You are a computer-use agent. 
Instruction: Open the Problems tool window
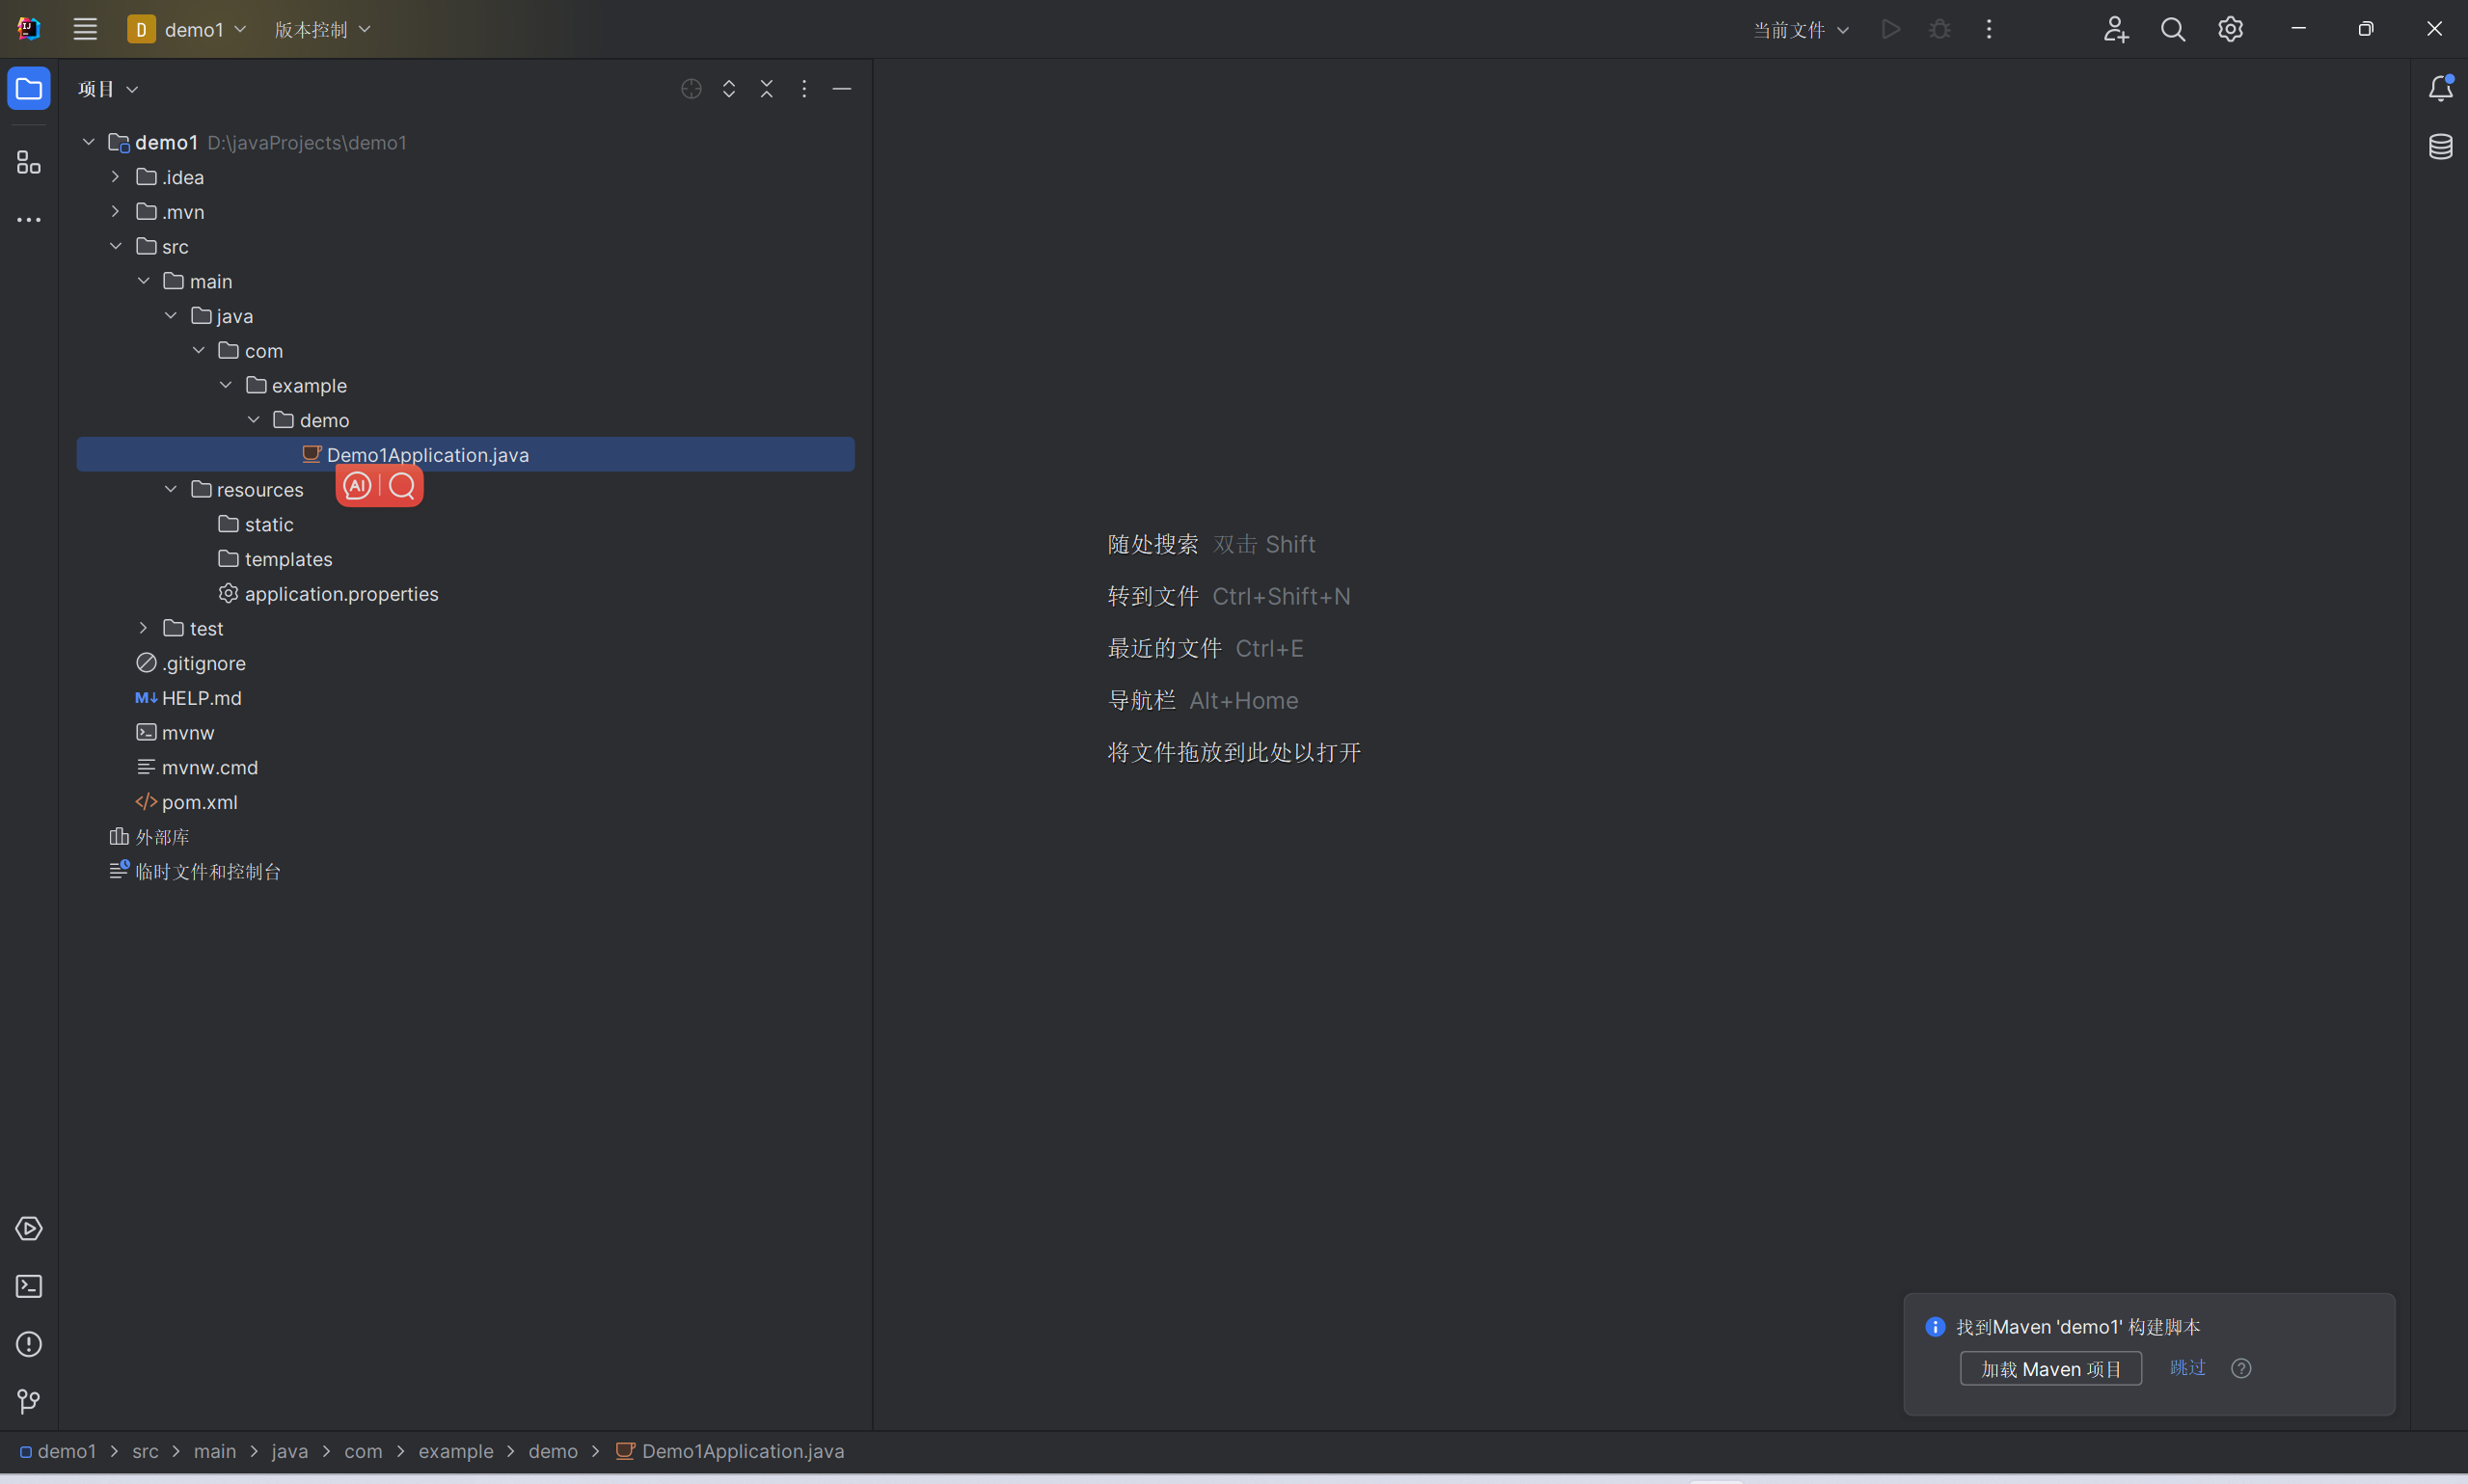tap(28, 1344)
